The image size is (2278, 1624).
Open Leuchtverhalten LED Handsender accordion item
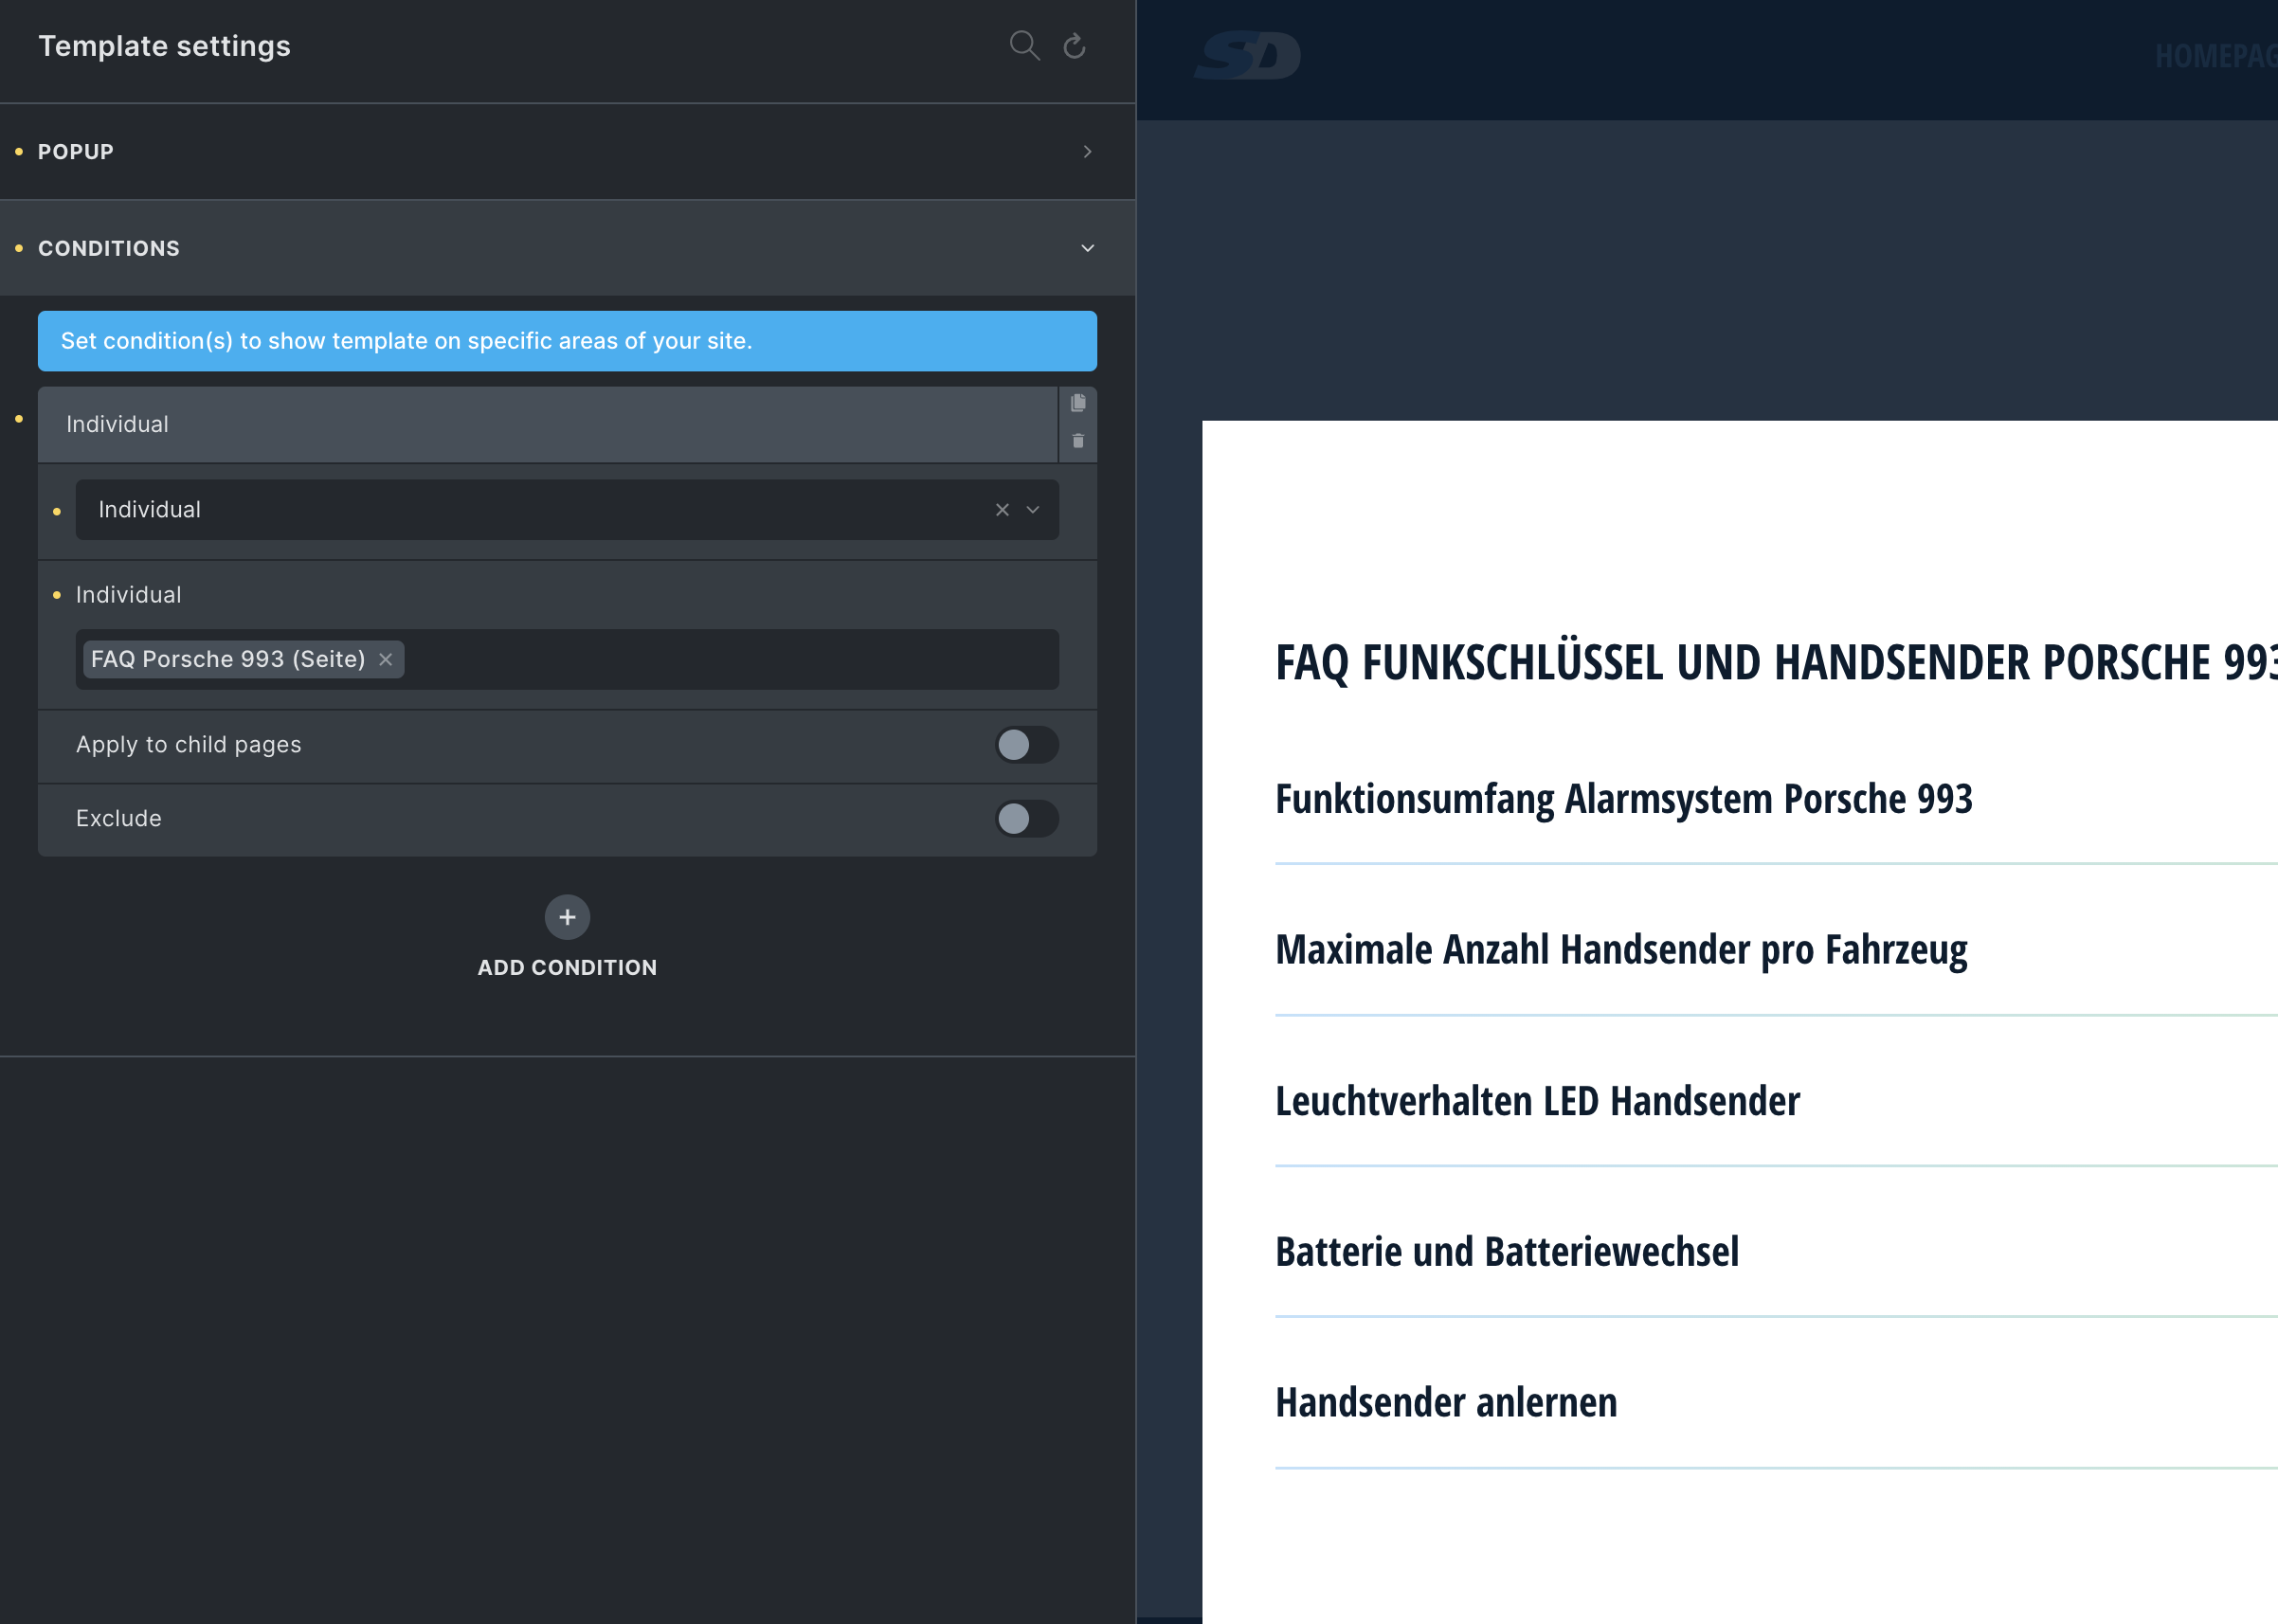pyautogui.click(x=1537, y=1101)
